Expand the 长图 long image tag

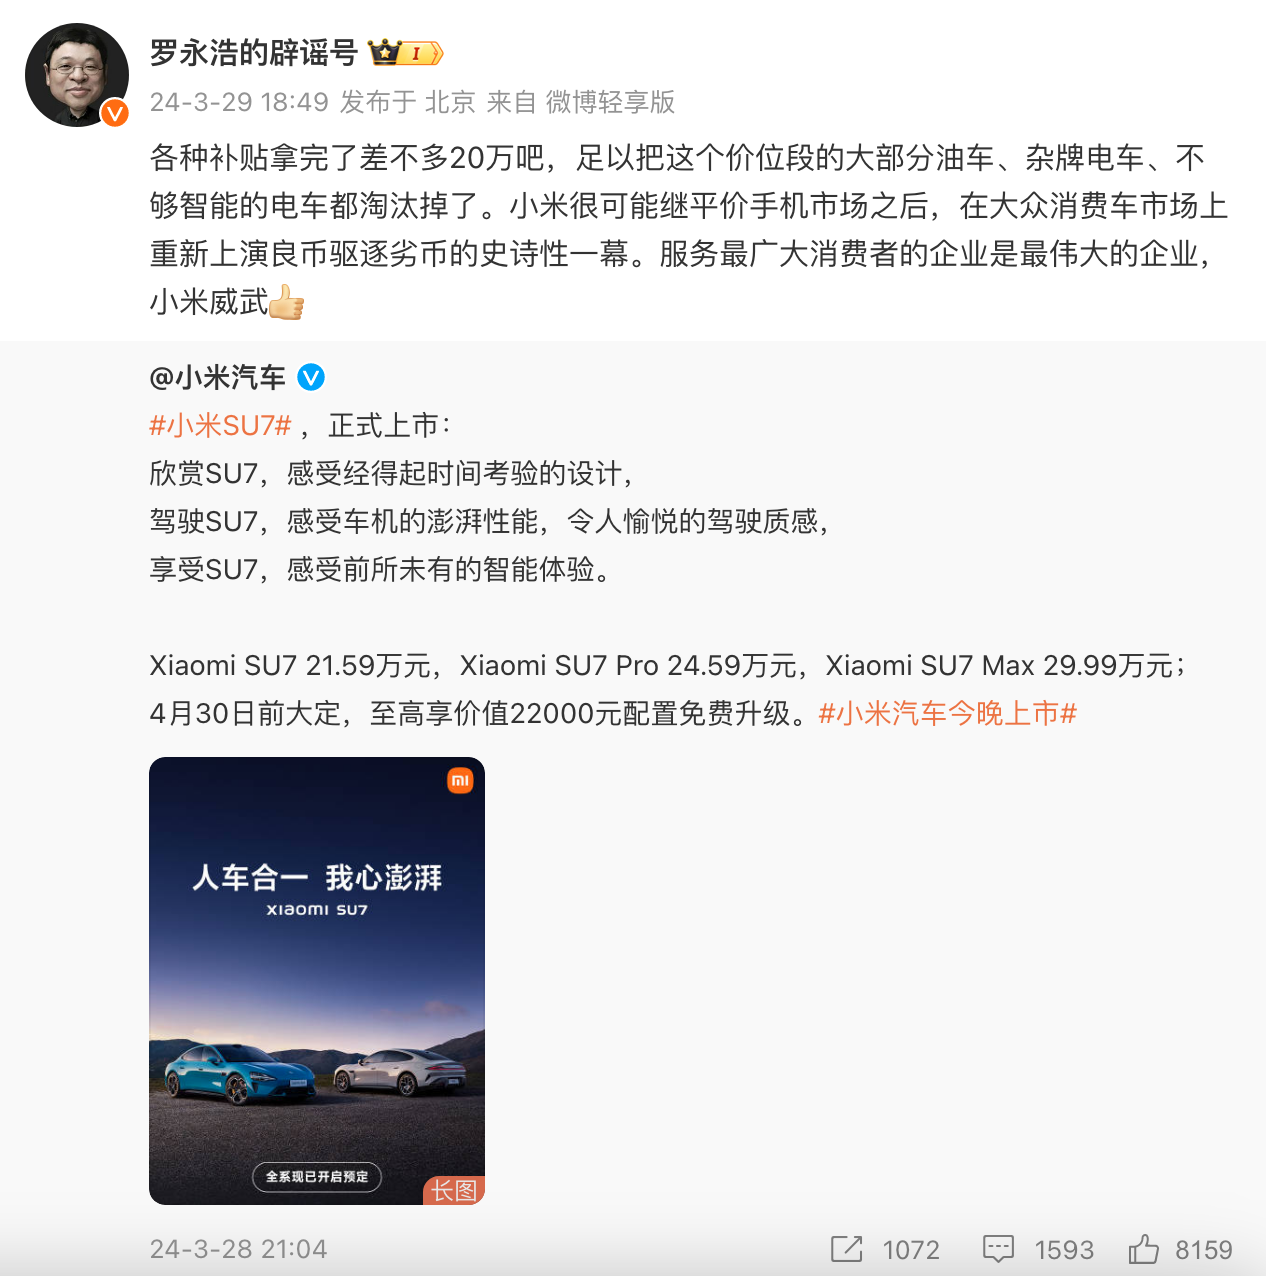point(454,1190)
